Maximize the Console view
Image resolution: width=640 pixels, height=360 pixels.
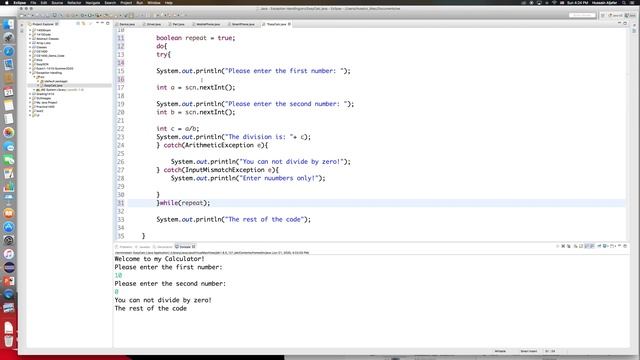(625, 246)
